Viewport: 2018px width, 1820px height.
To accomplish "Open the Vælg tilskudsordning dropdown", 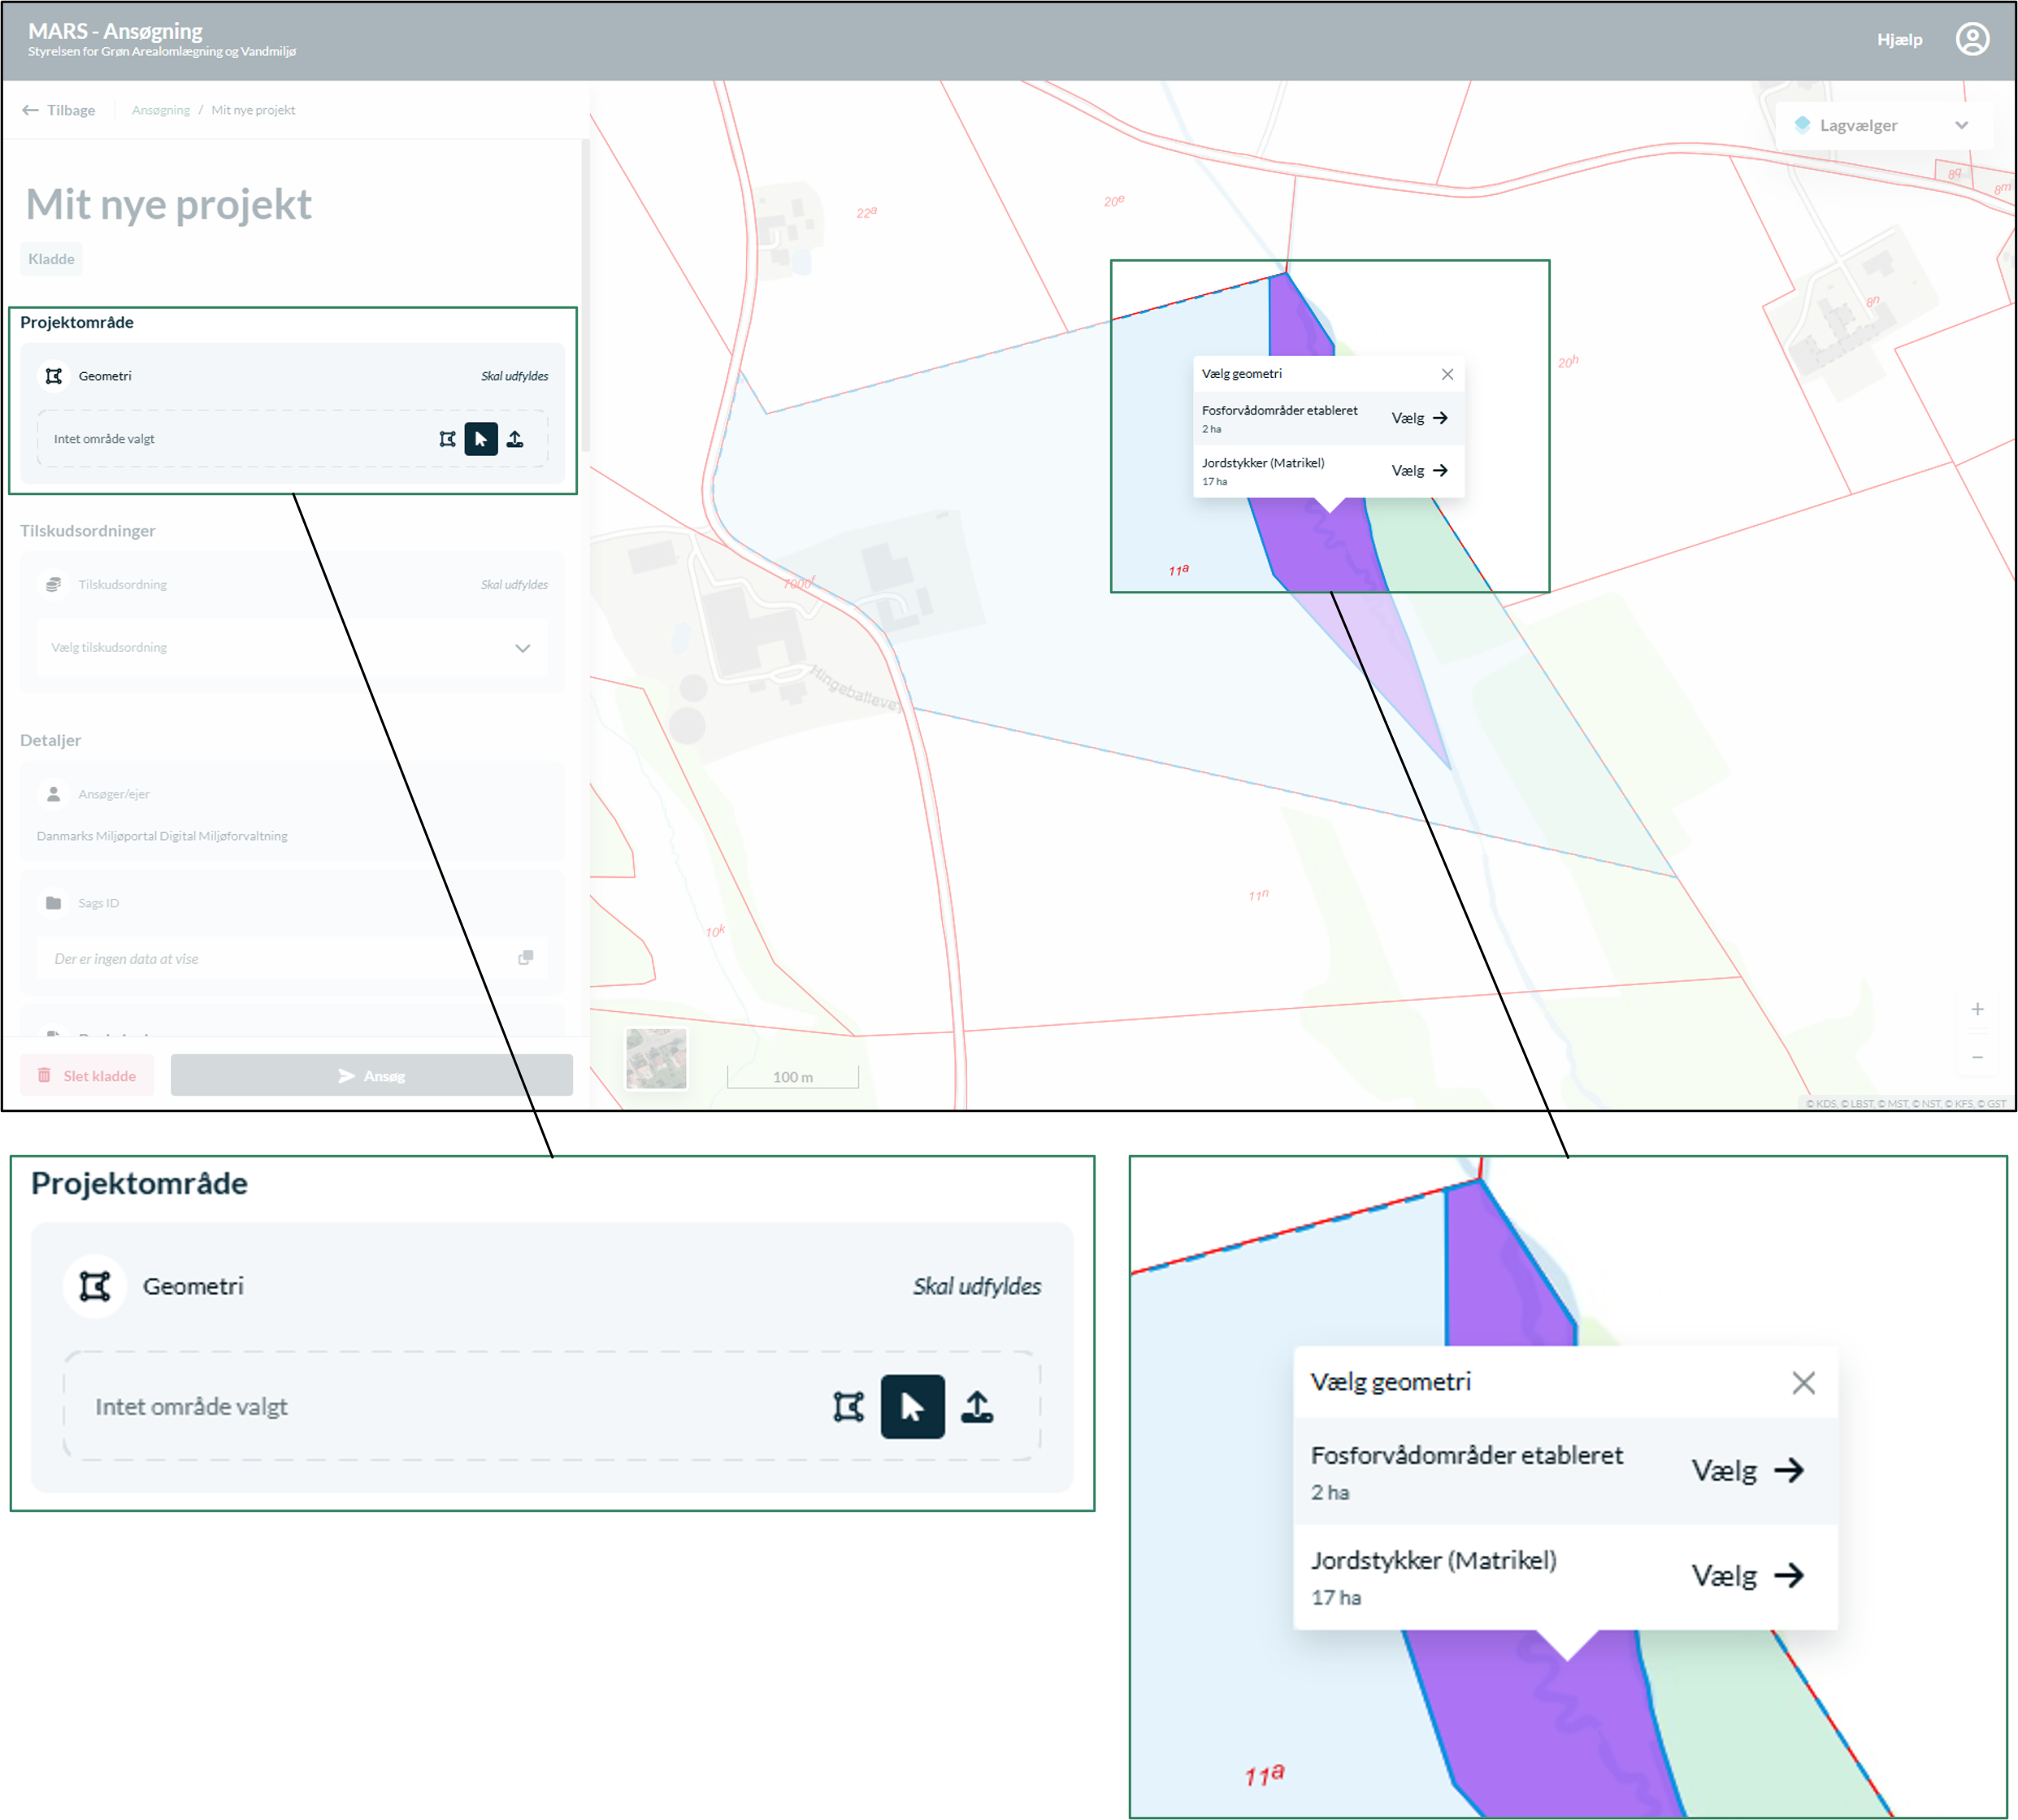I will 291,648.
